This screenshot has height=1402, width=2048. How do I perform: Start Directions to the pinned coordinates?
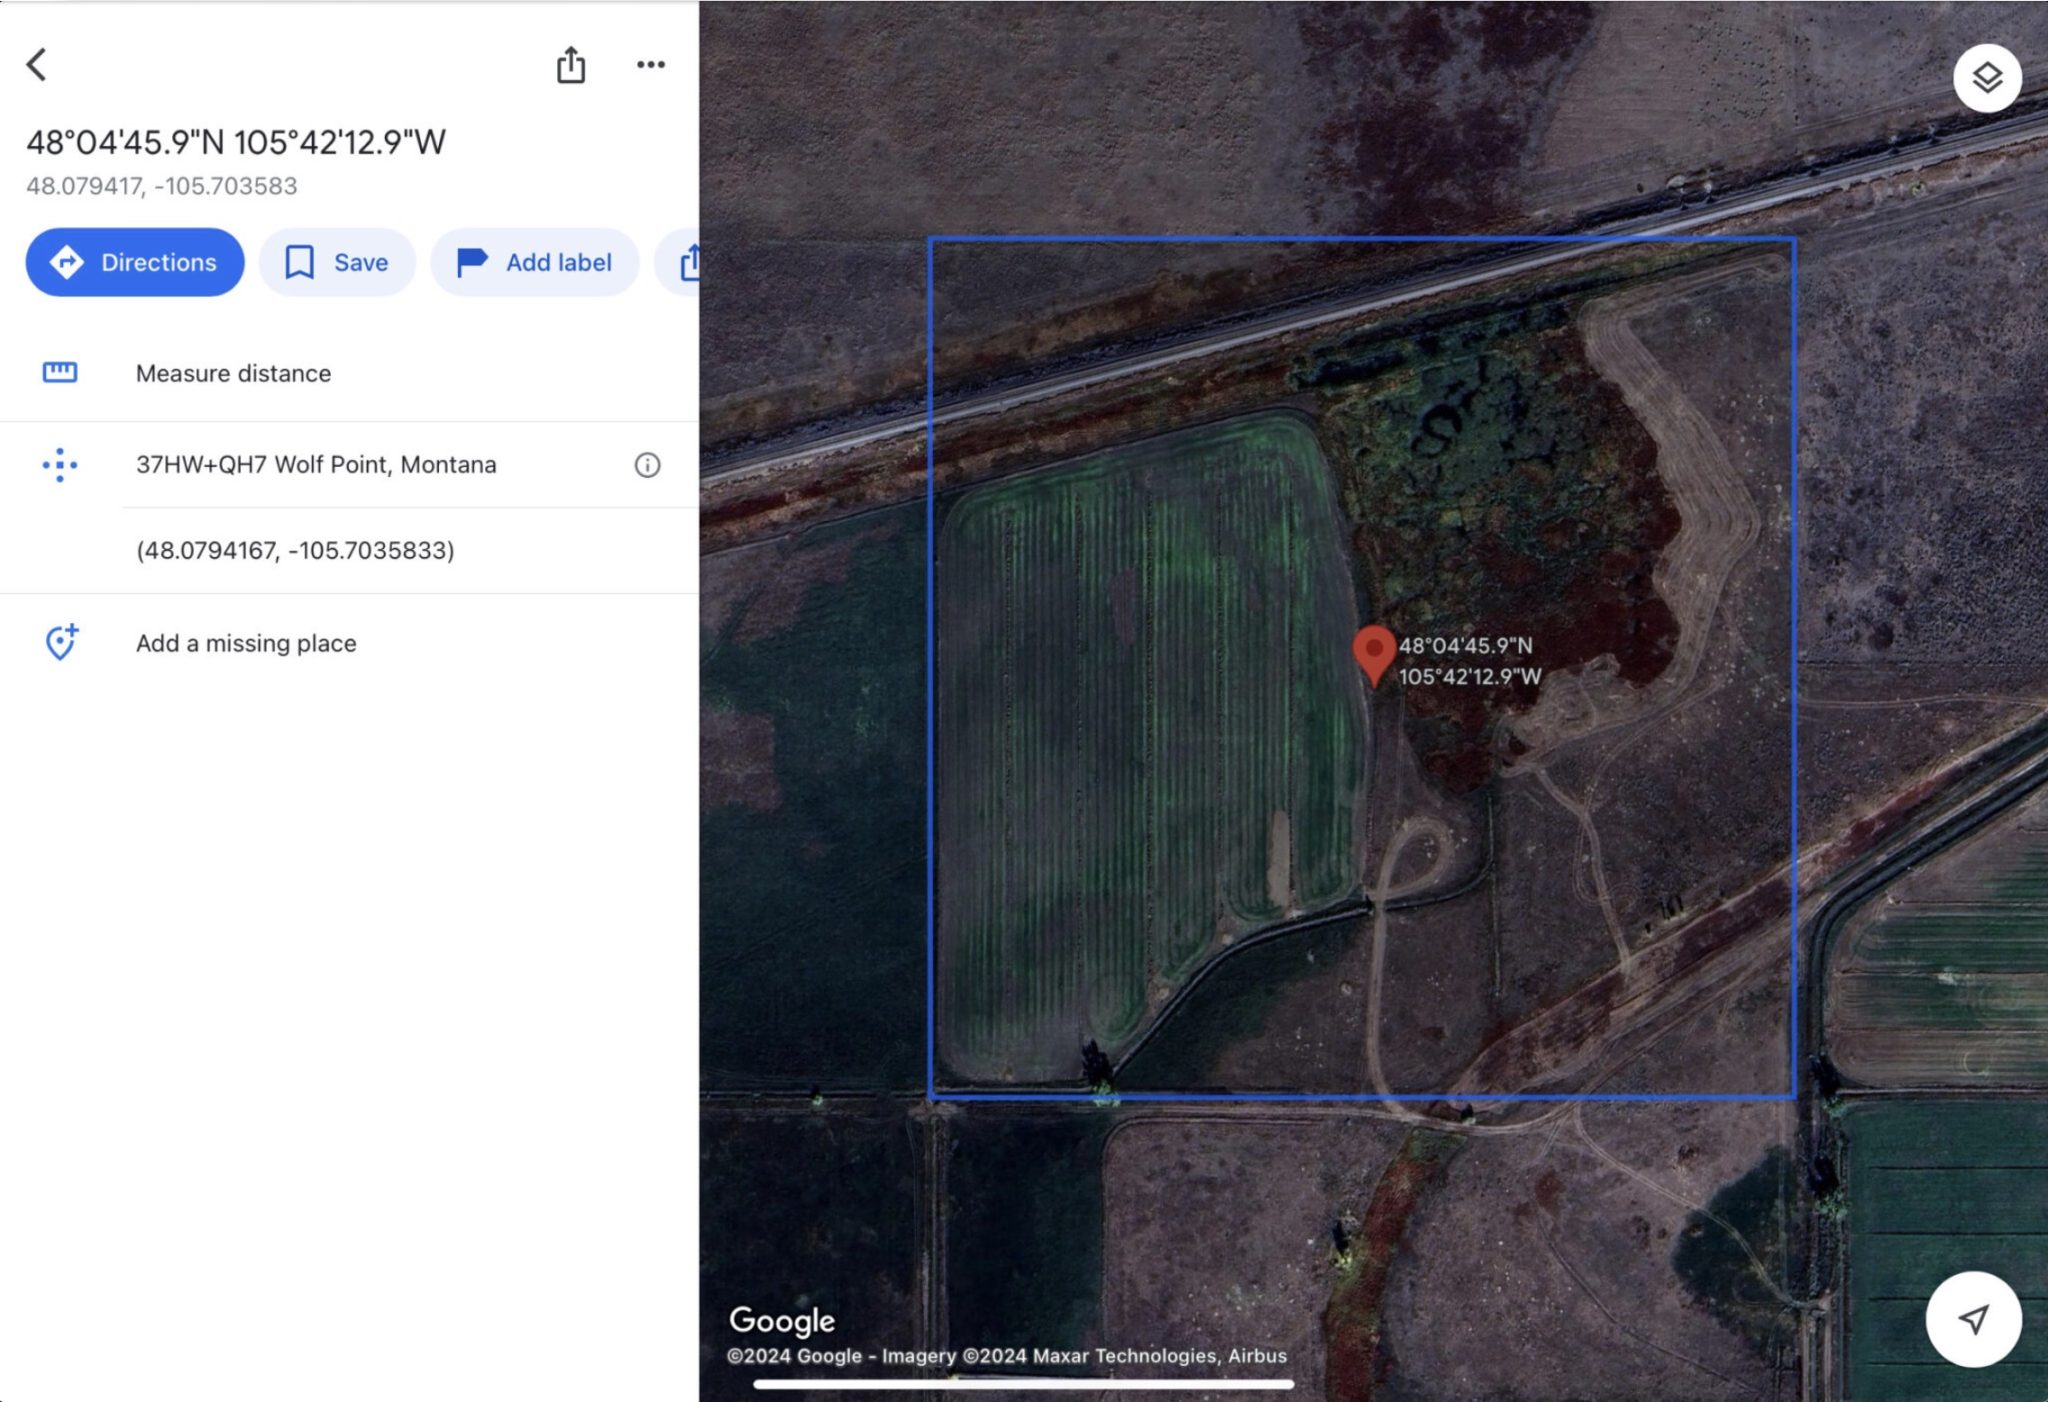click(134, 262)
